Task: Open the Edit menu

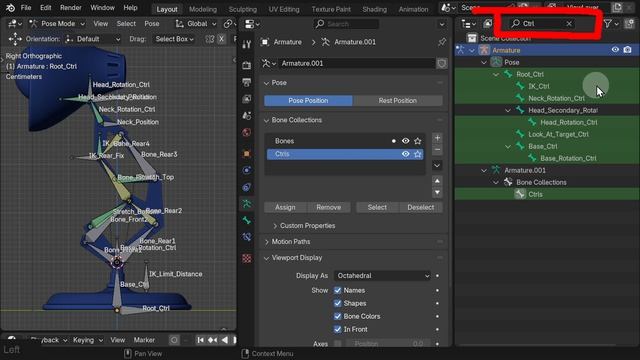Action: pos(45,8)
